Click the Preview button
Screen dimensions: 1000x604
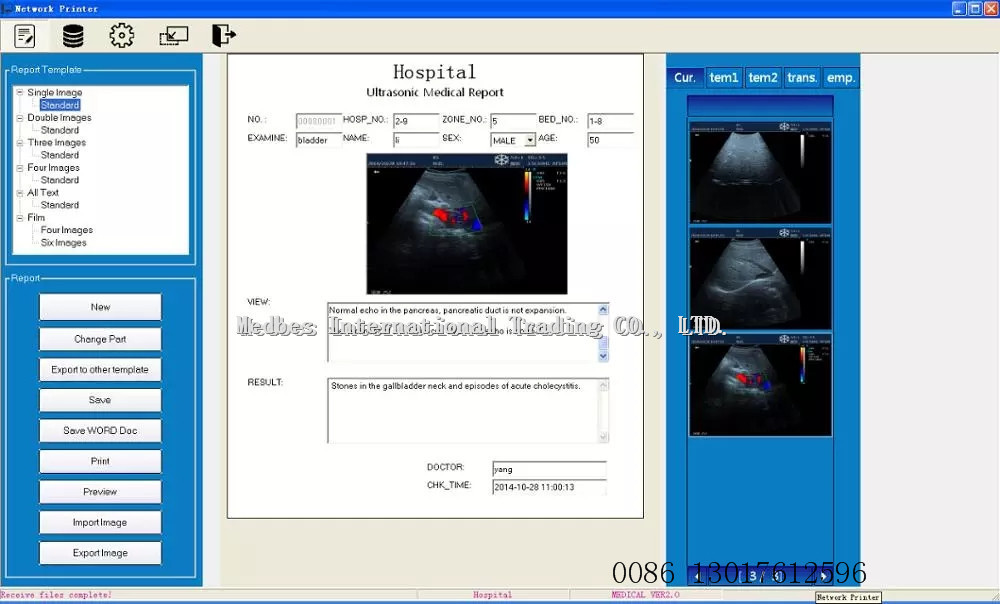tap(100, 492)
